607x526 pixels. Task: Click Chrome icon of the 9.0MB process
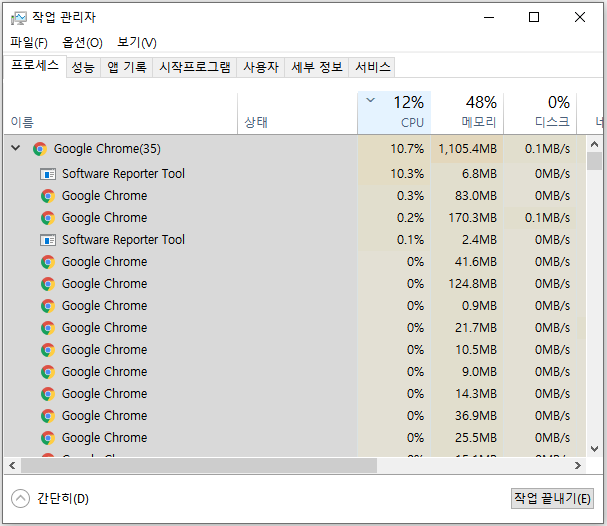(x=48, y=372)
